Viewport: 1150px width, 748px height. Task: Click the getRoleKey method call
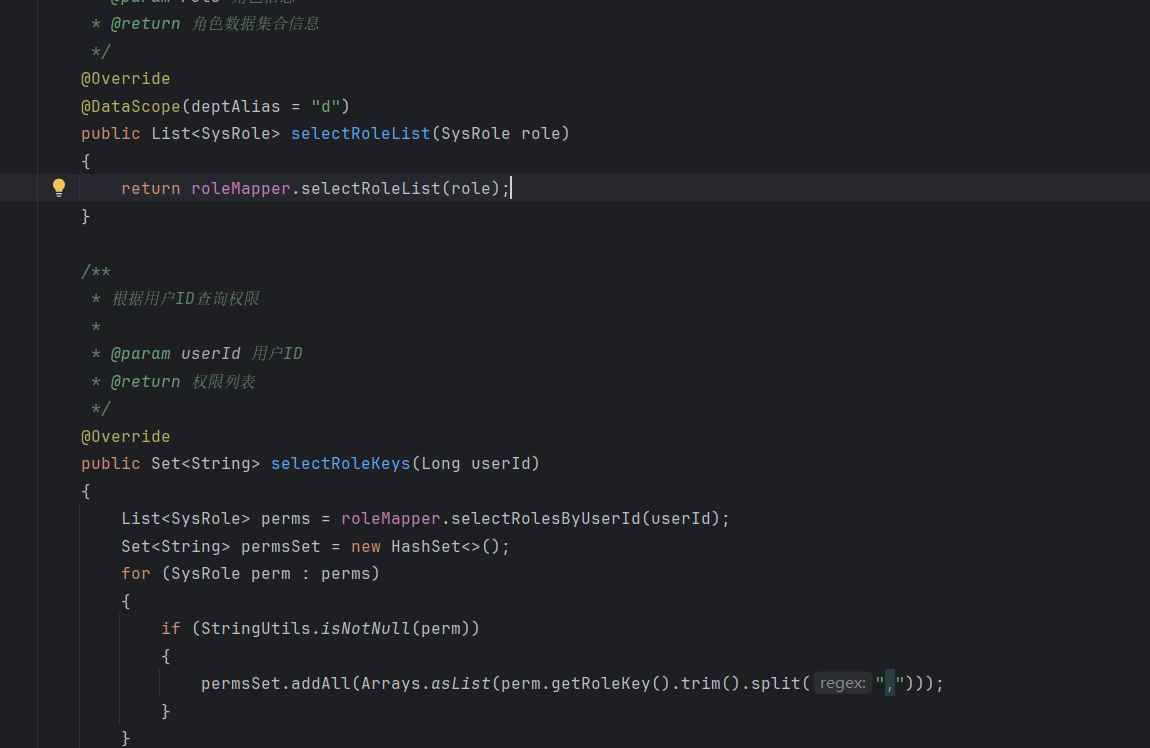click(601, 683)
